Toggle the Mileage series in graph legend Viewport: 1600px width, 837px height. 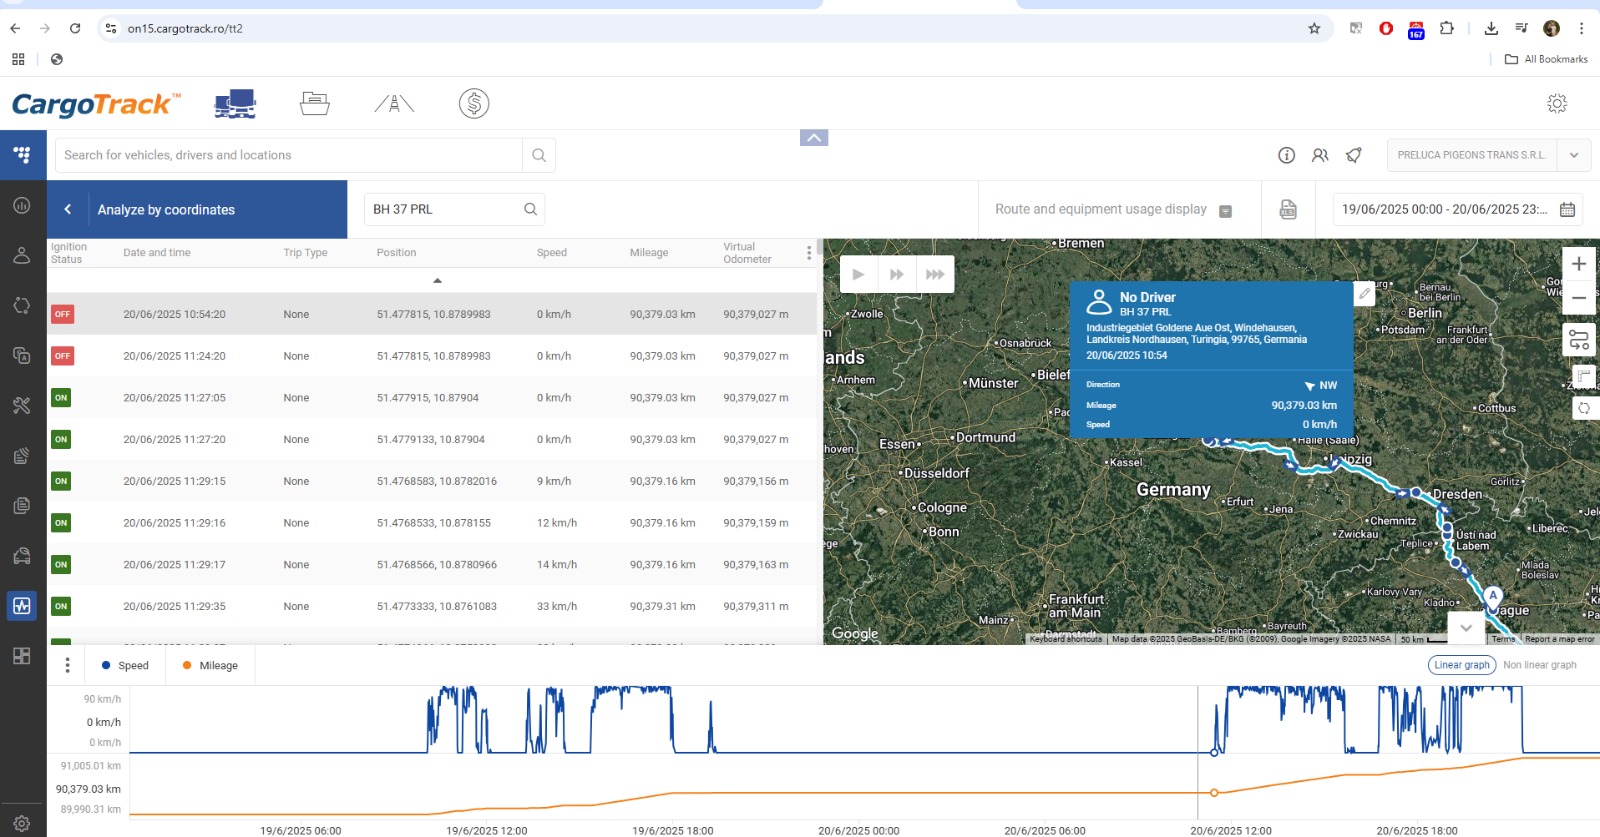210,665
